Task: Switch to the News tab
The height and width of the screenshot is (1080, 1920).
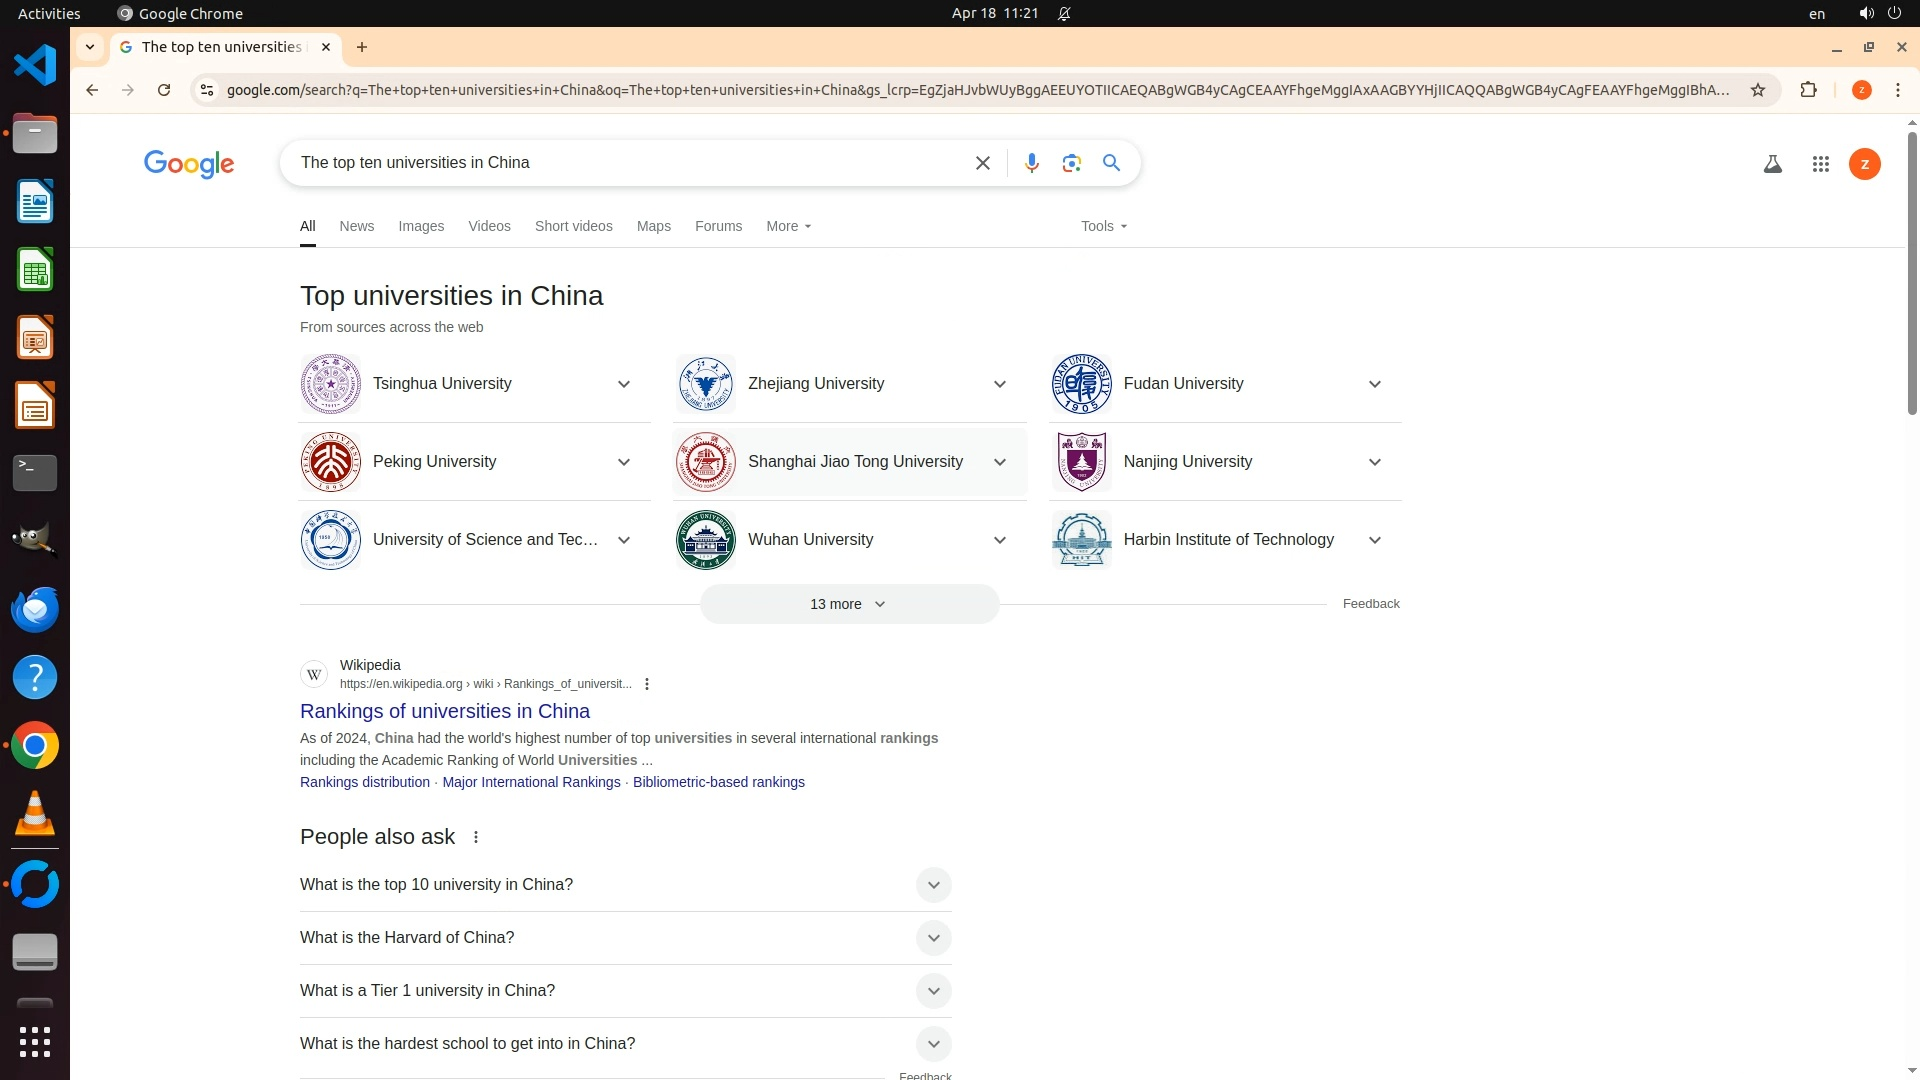Action: click(356, 226)
